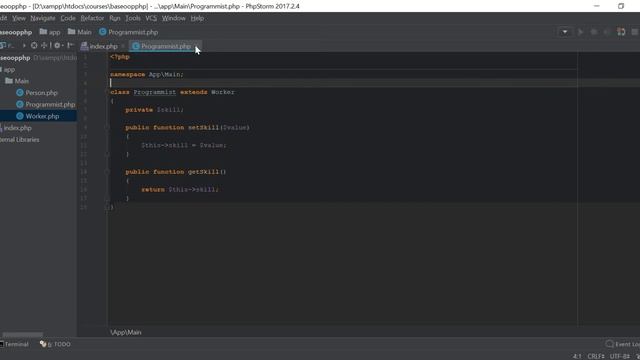The image size is (640, 360).
Task: Select the app folder in project tree
Action: (x=9, y=70)
